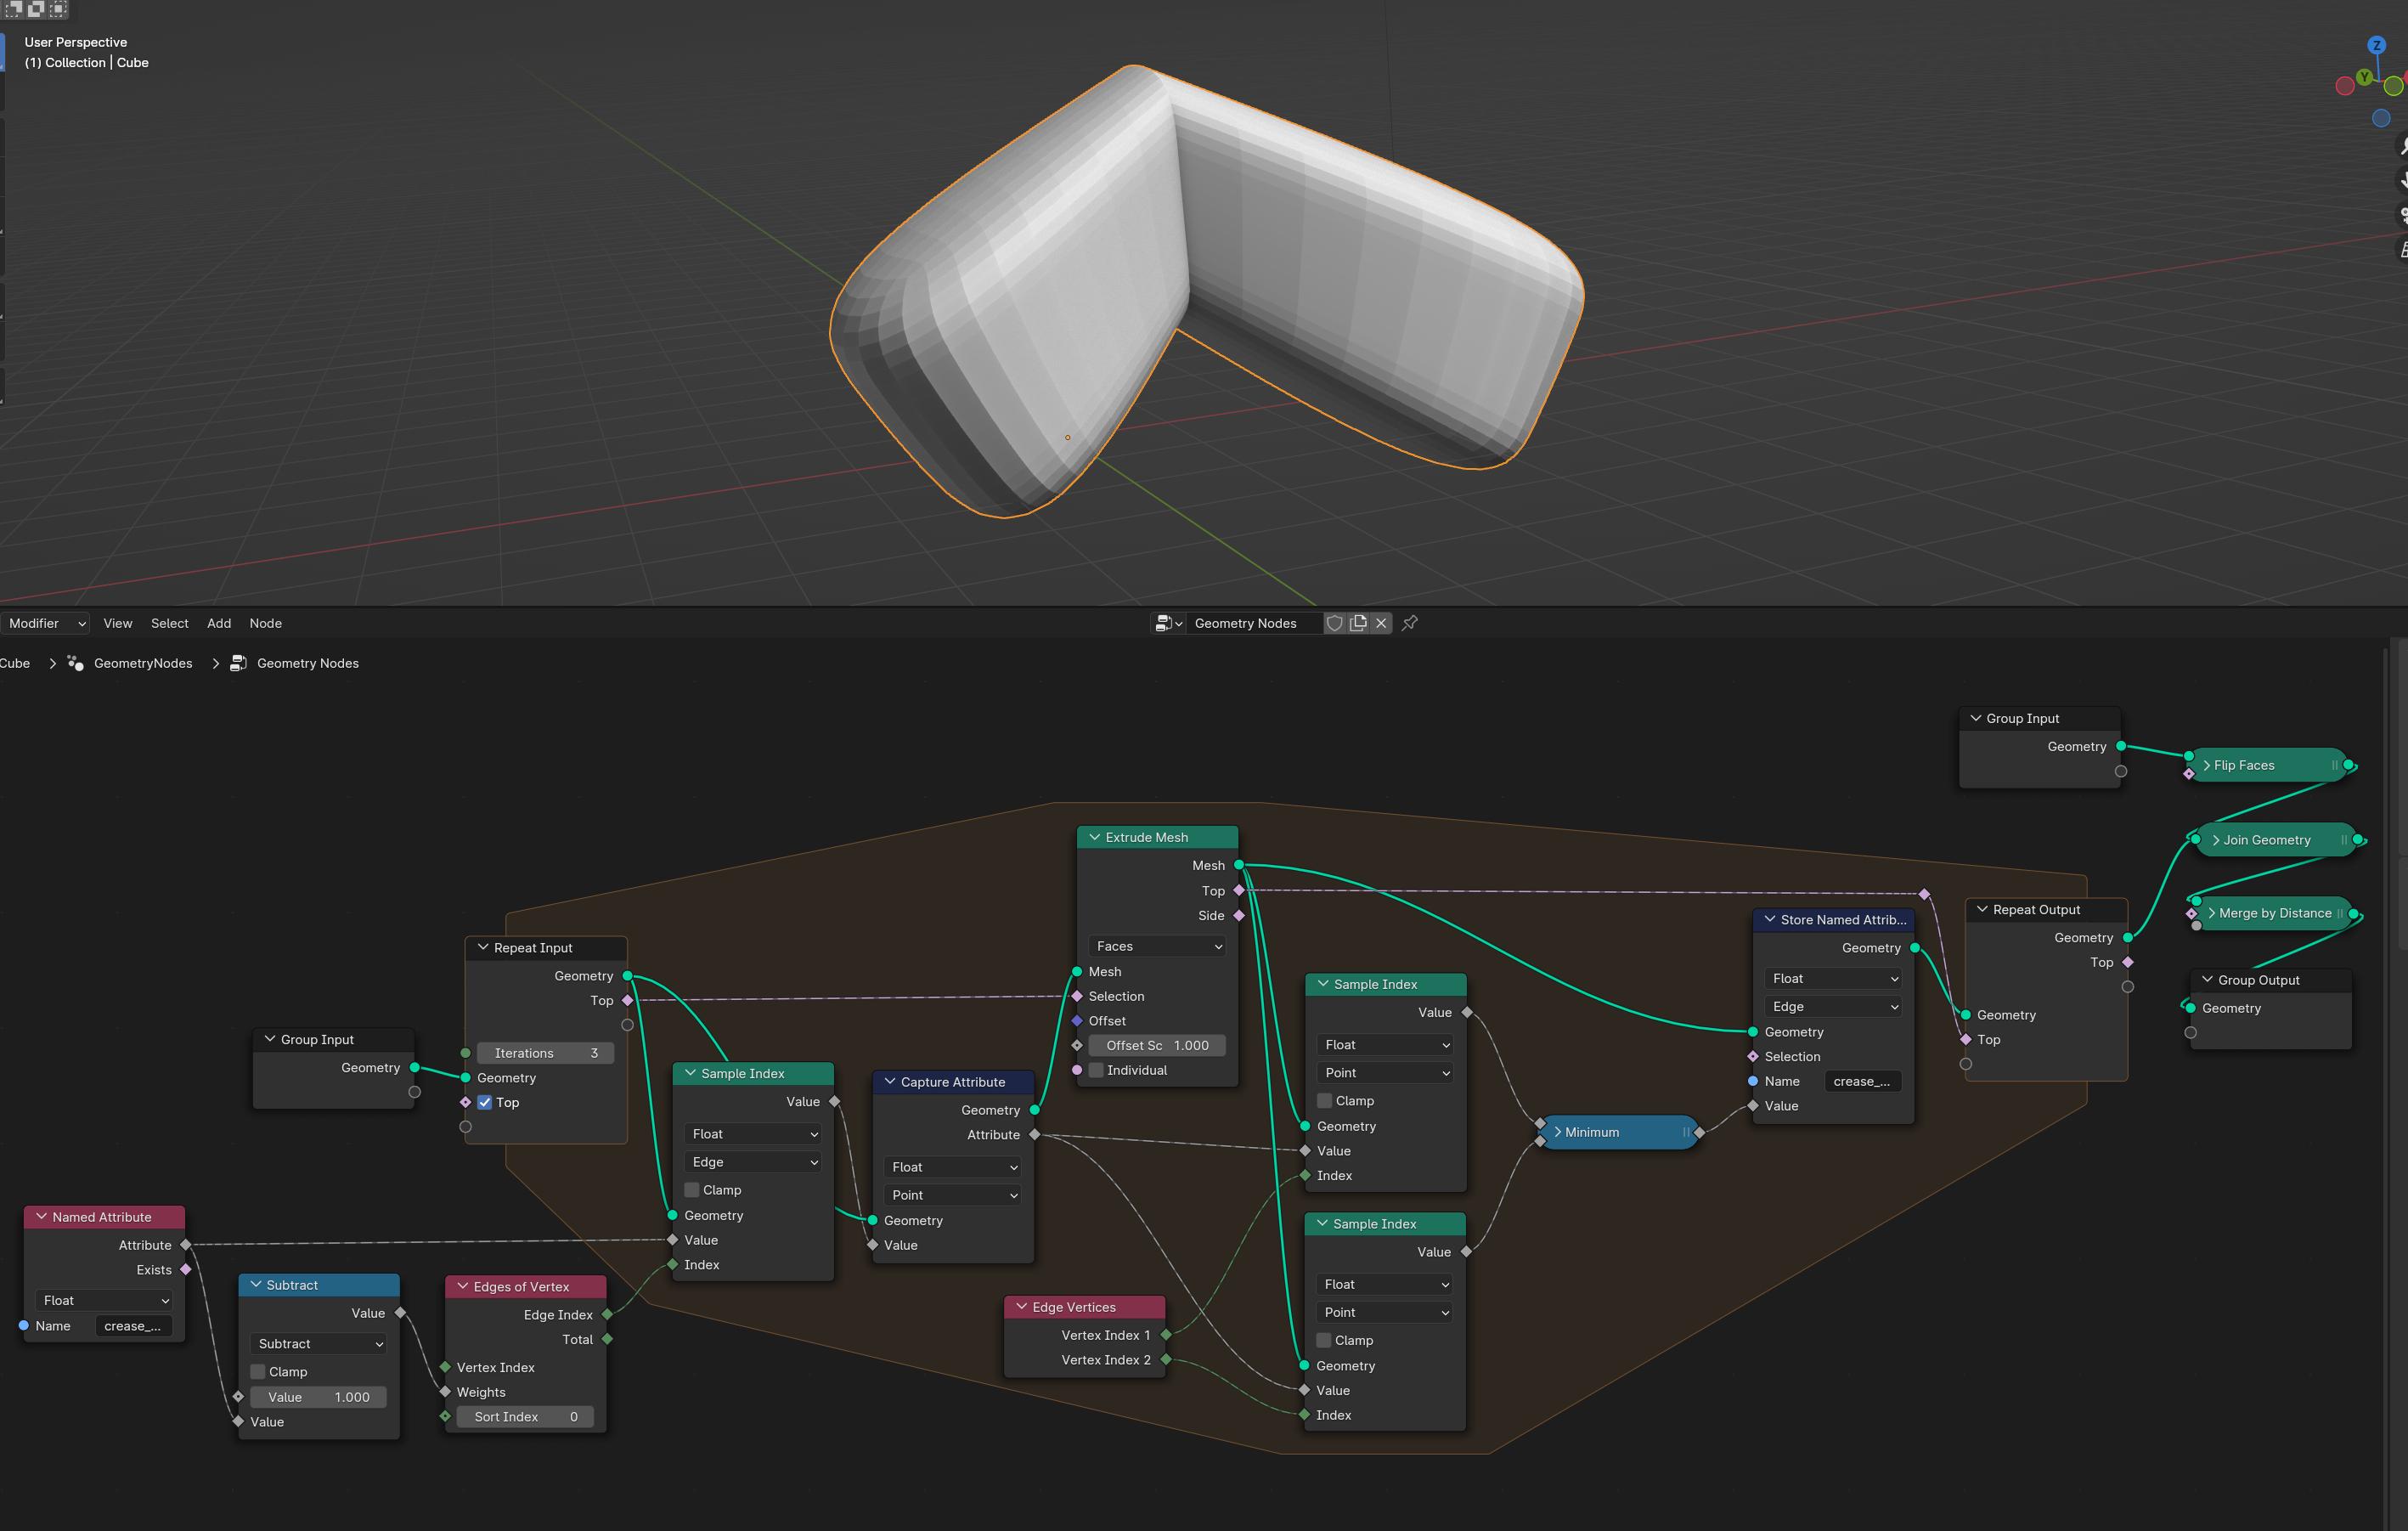This screenshot has width=2408, height=1531.
Task: Collapse the Repeat Input node
Action: pyautogui.click(x=483, y=948)
